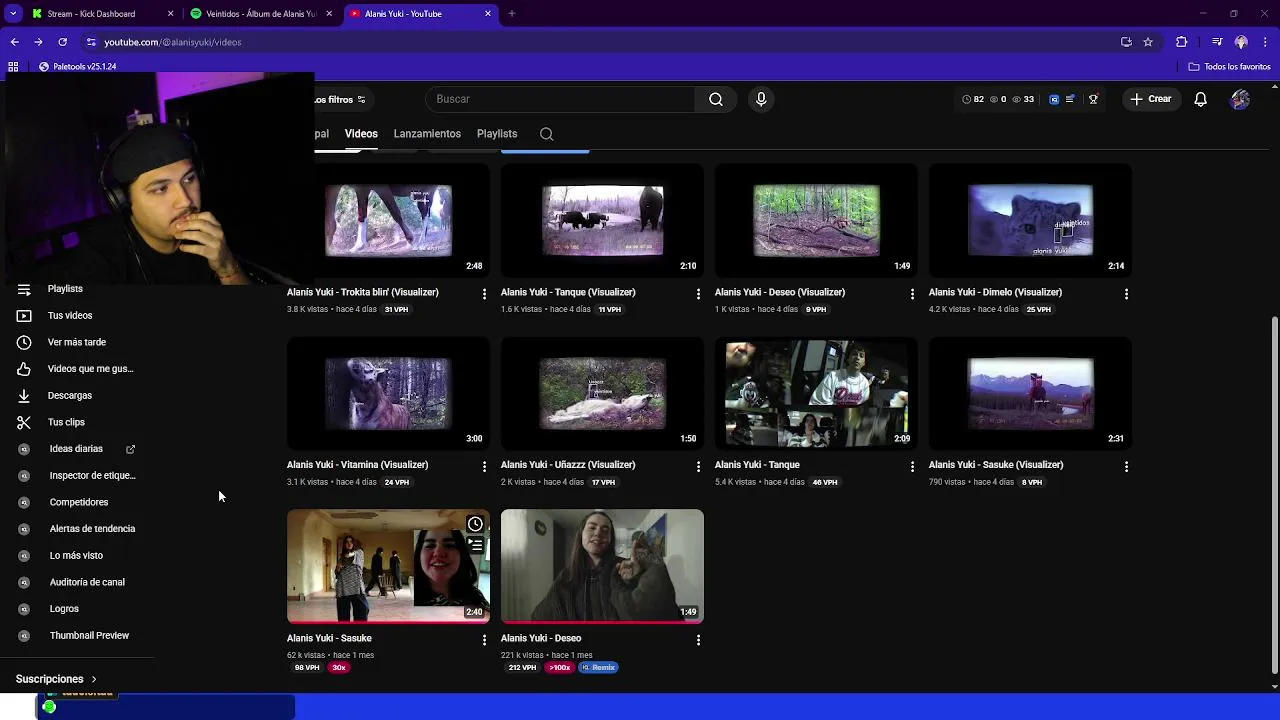Open options menu for Sasuke (Visualizer)
Viewport: 1280px width, 720px height.
[x=1126, y=466]
